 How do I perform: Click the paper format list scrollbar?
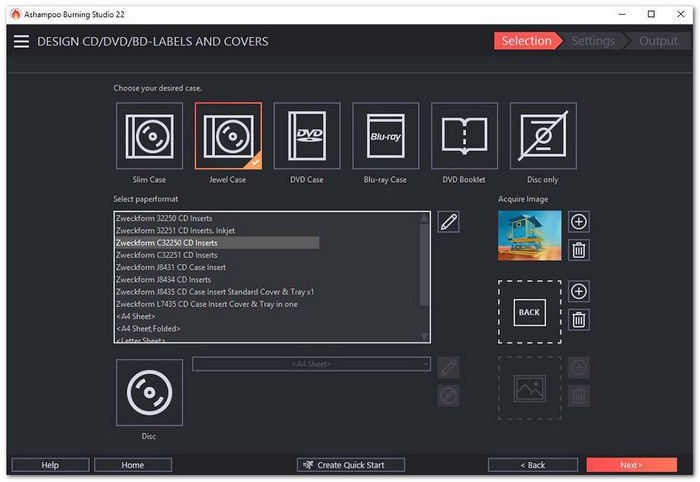(x=424, y=265)
